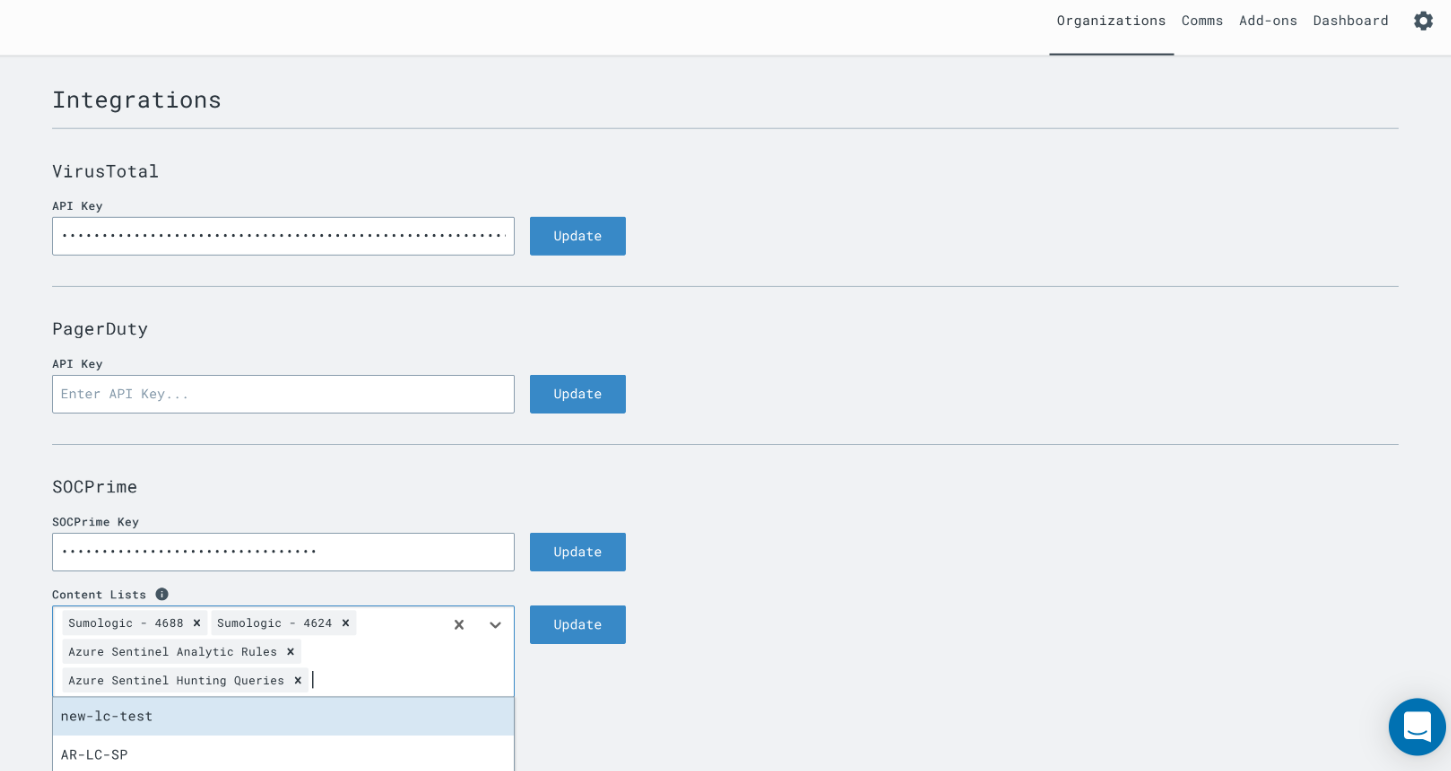
Task: Navigate to the Dashboard
Action: coord(1350,21)
